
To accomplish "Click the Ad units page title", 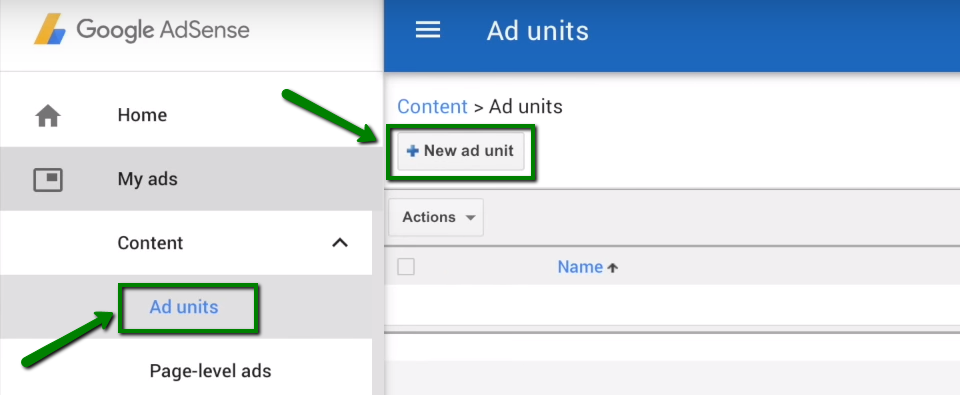I will (x=538, y=31).
